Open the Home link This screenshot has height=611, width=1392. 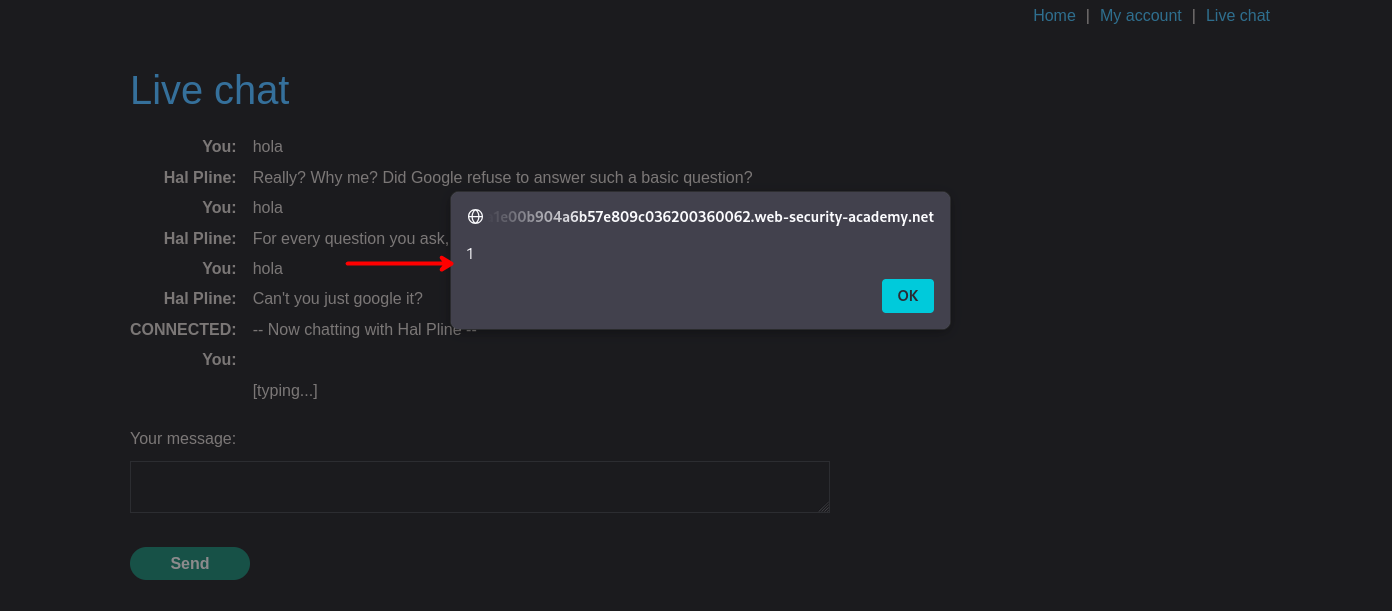tap(1054, 16)
